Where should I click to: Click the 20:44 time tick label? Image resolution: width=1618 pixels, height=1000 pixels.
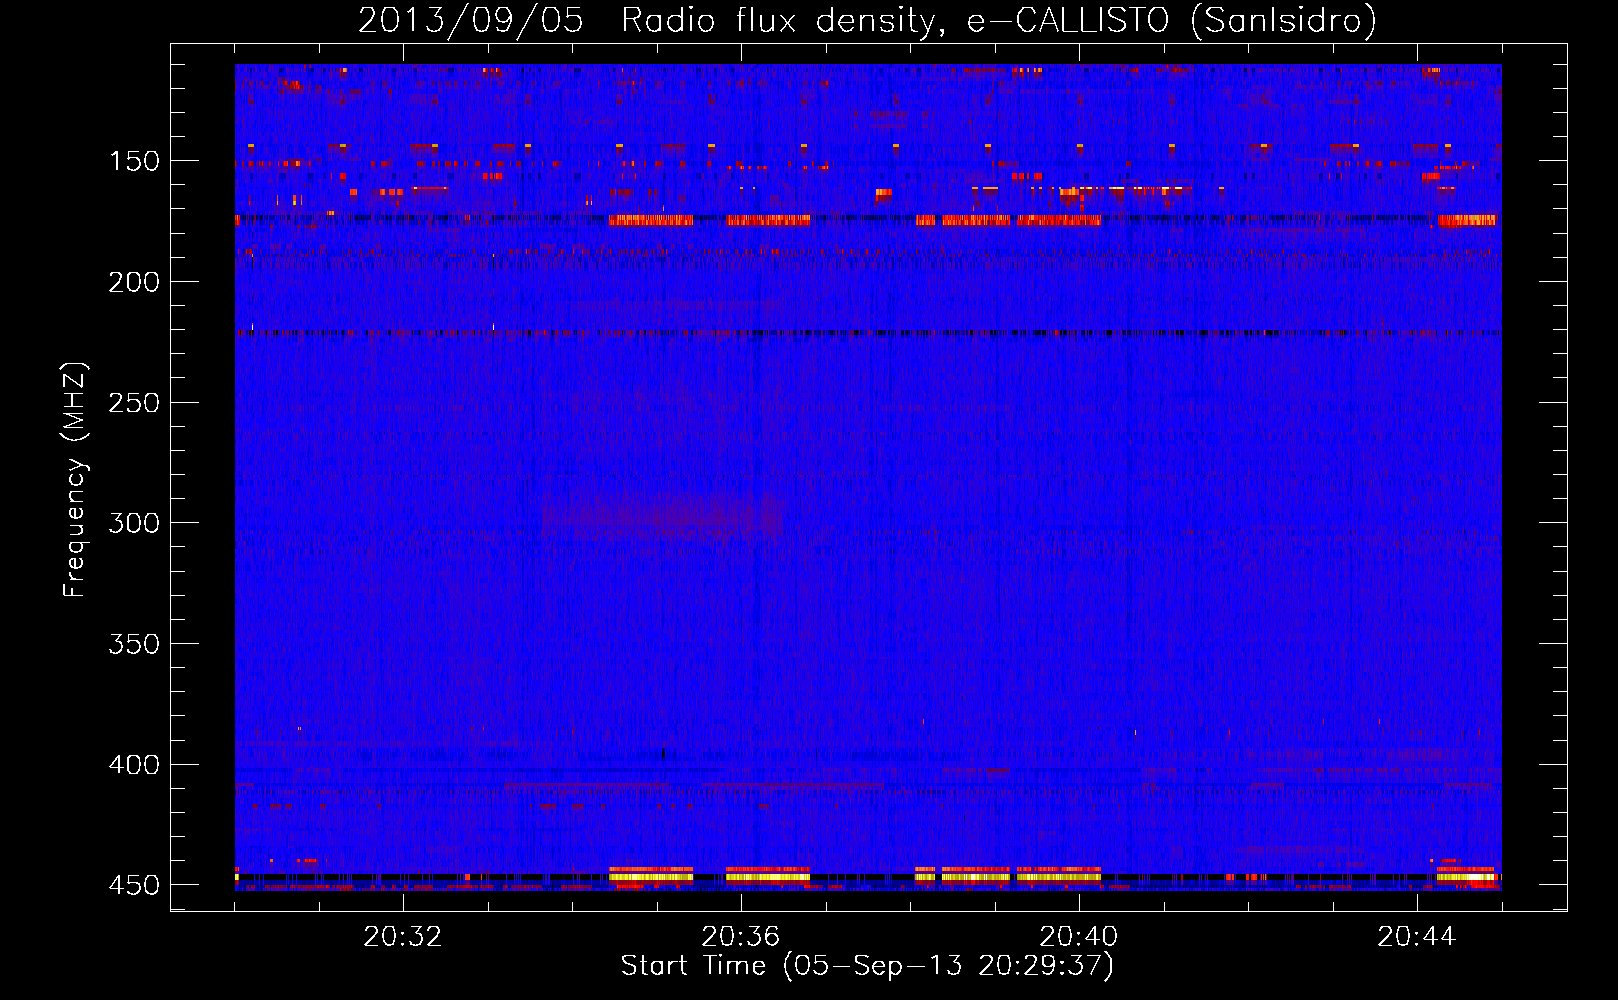click(x=1417, y=937)
